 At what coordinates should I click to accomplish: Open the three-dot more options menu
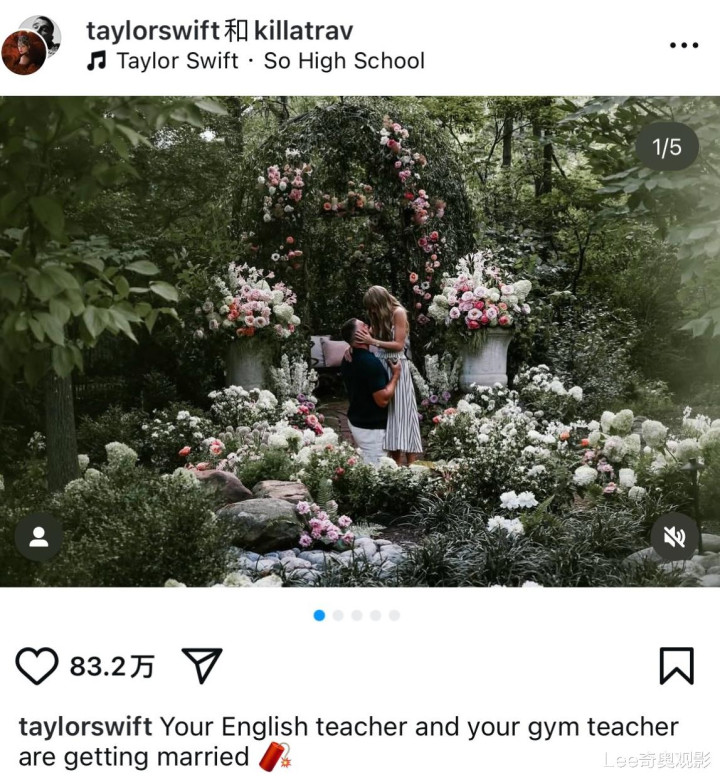coord(684,45)
